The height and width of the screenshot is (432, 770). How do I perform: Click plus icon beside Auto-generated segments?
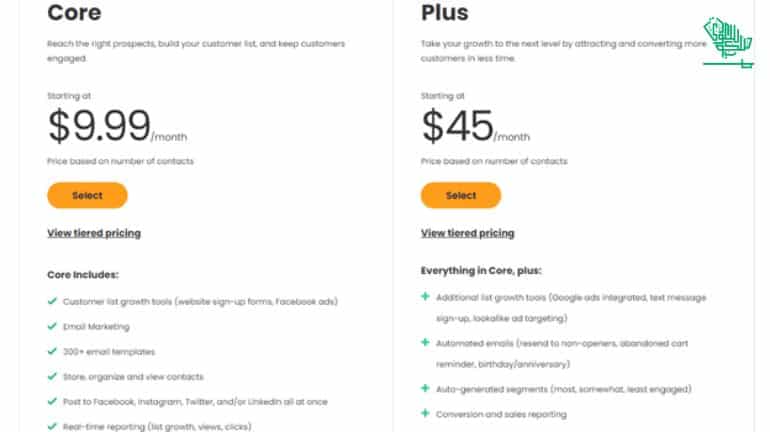425,388
